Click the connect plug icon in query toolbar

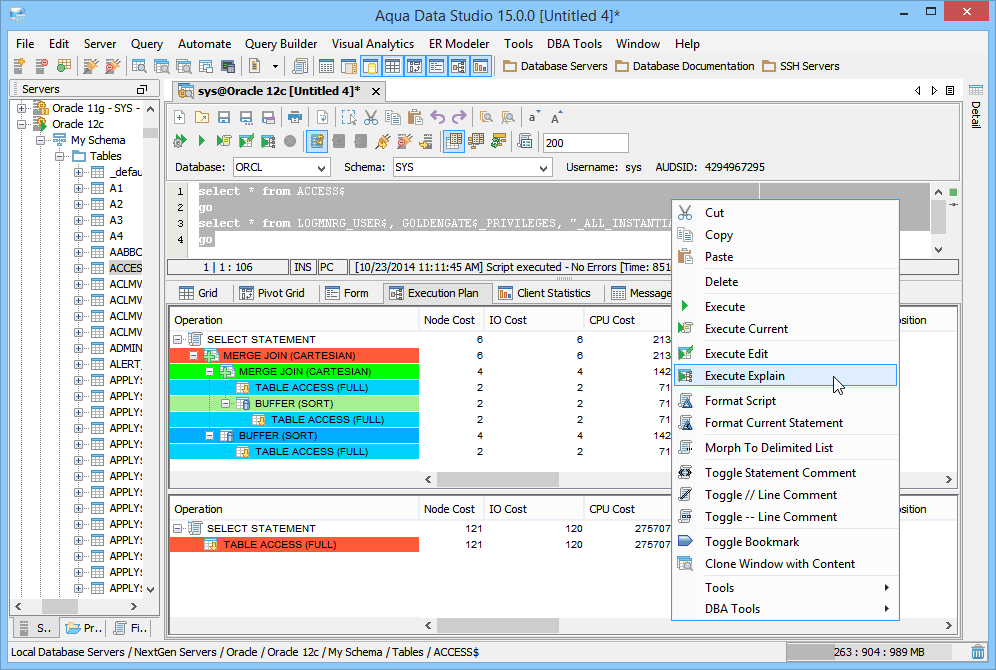[x=382, y=141]
